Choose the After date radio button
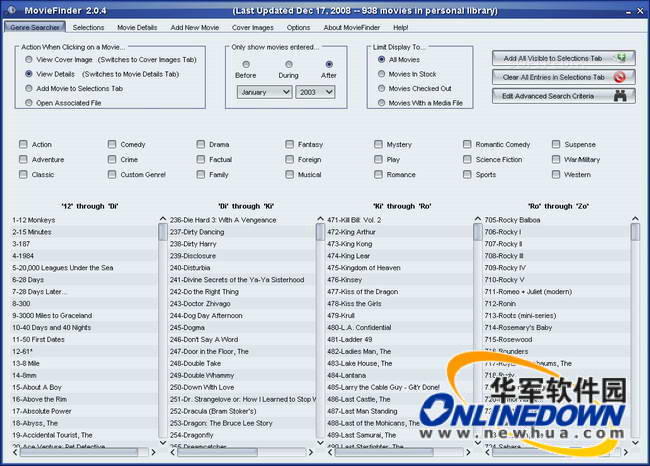The image size is (650, 466). [x=329, y=64]
